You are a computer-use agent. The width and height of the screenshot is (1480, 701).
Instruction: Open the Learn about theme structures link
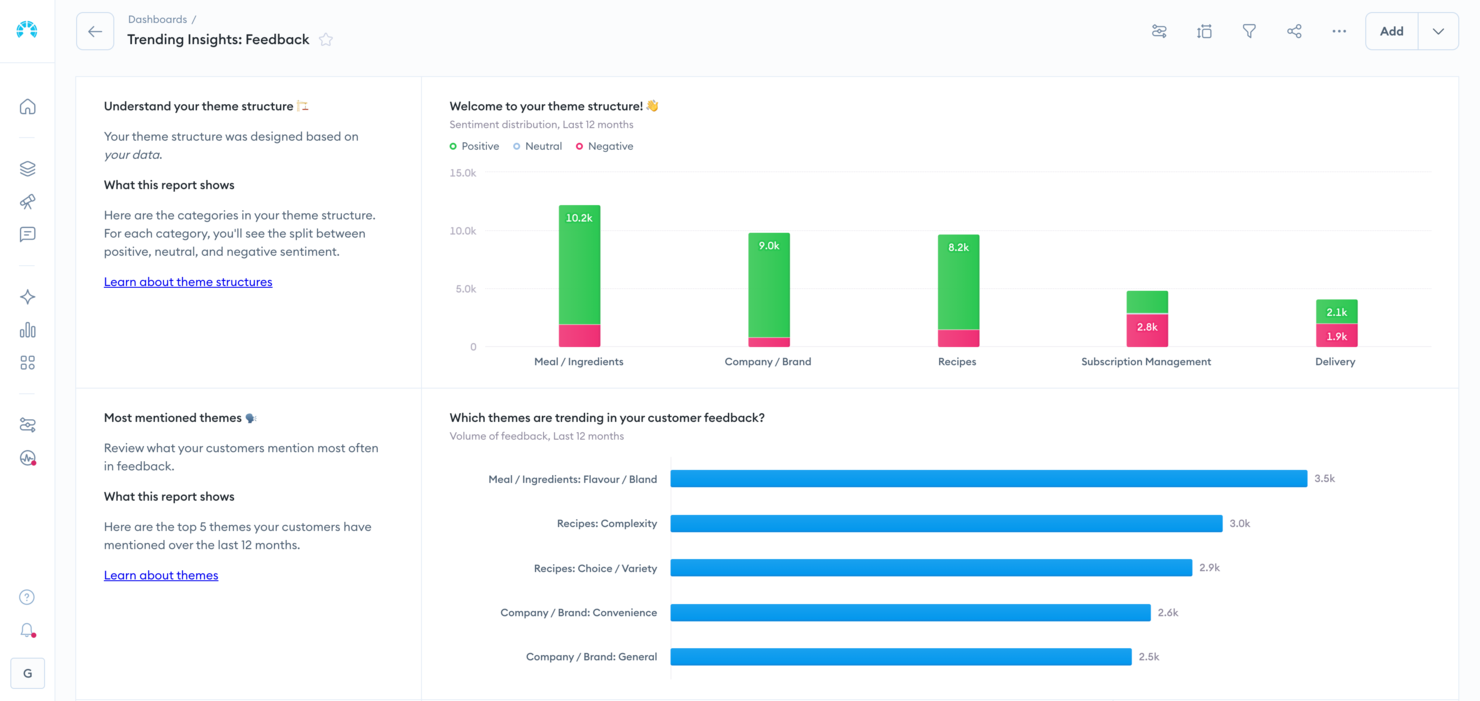(188, 281)
